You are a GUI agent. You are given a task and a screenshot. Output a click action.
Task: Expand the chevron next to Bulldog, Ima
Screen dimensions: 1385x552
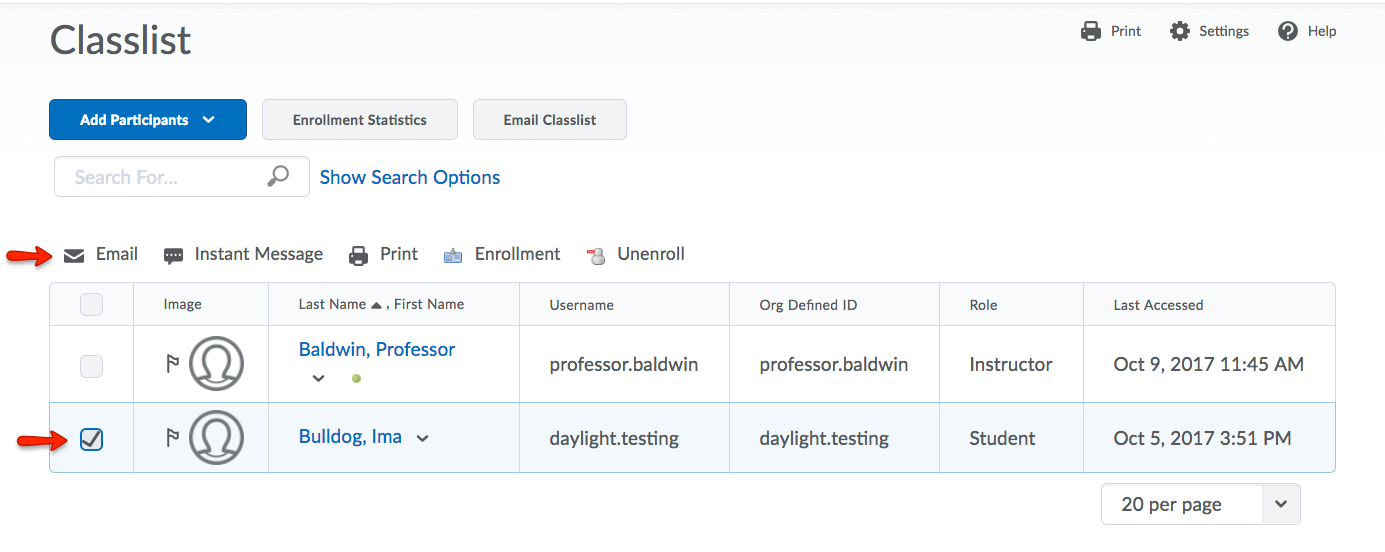(423, 438)
